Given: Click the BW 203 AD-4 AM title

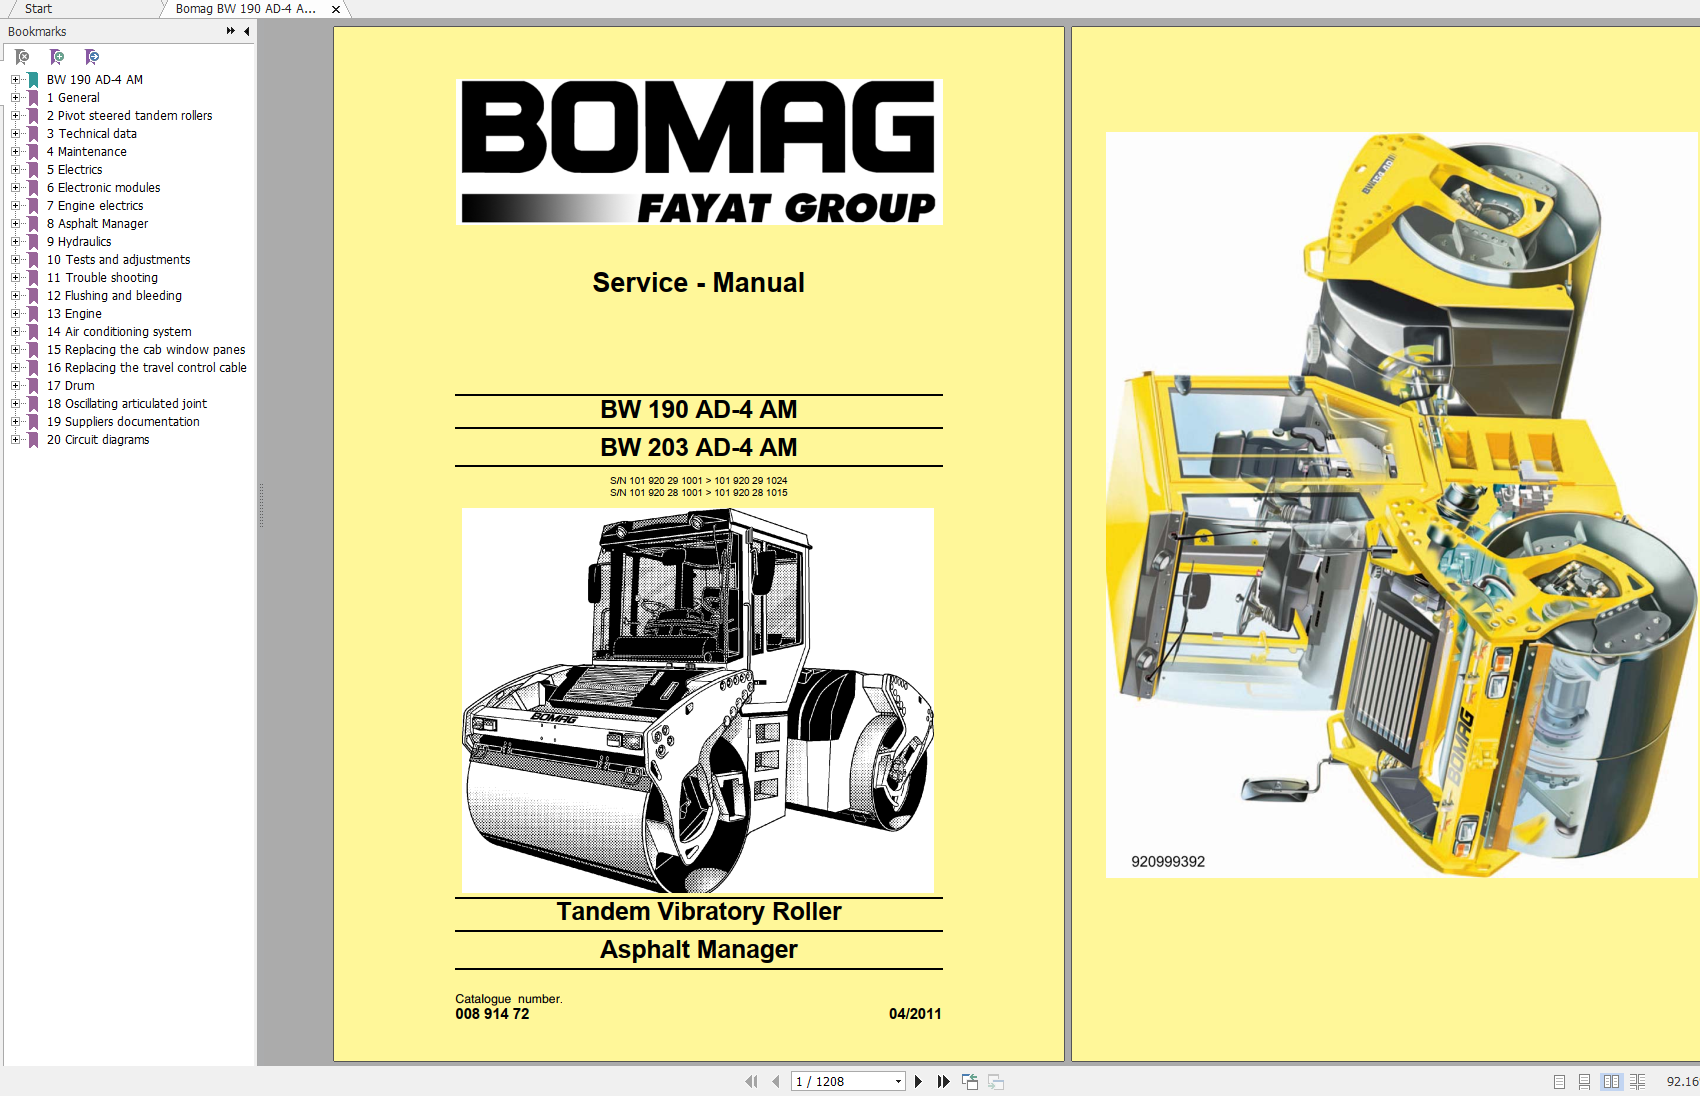Looking at the screenshot, I should (x=698, y=447).
